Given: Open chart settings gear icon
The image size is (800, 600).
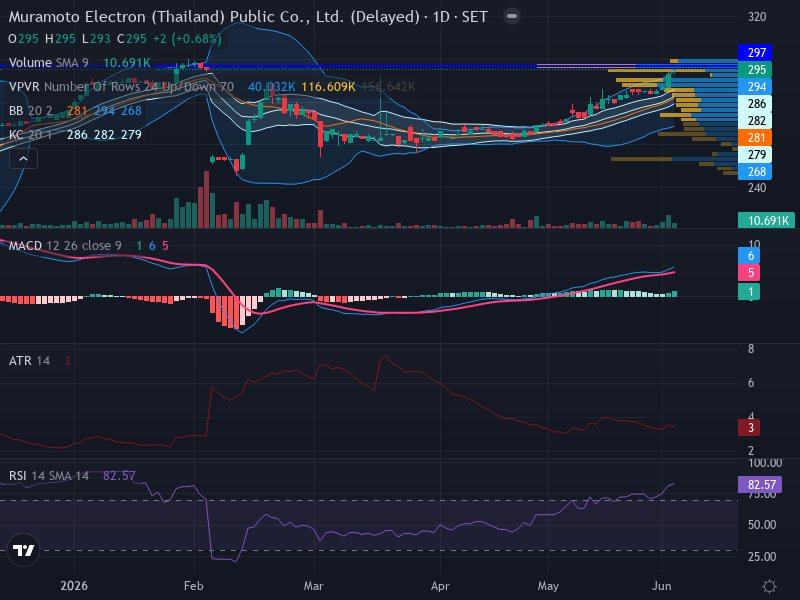Looking at the screenshot, I should (769, 586).
